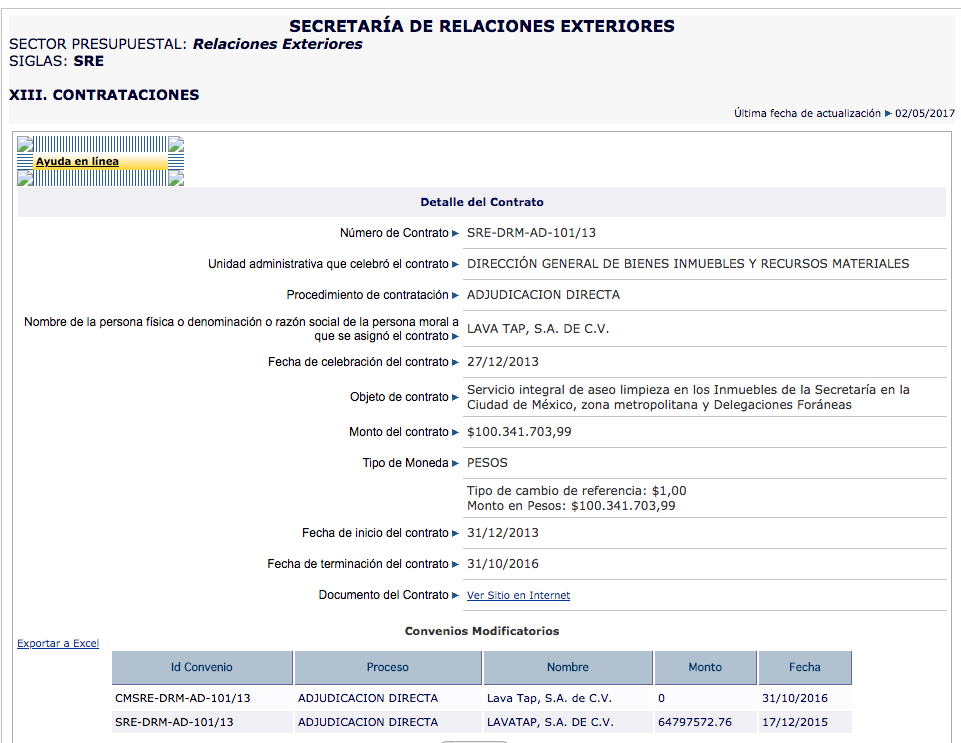Click the Ver Sitio en Internet link
961x743 pixels.
pyautogui.click(x=518, y=596)
